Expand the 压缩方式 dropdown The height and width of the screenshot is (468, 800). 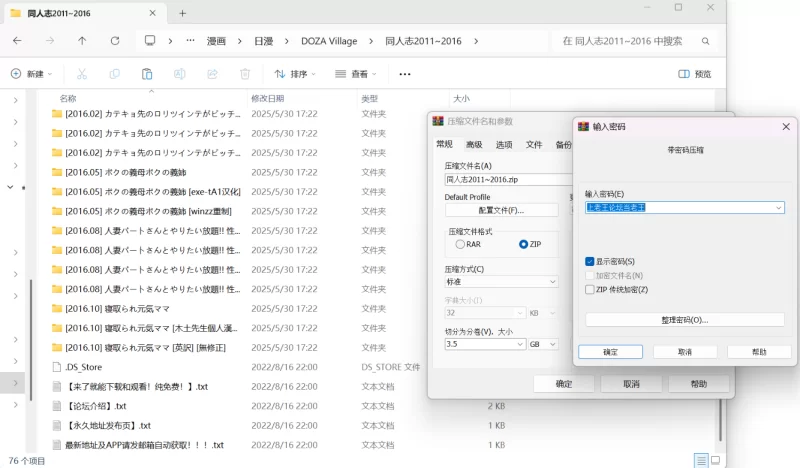[x=552, y=282]
